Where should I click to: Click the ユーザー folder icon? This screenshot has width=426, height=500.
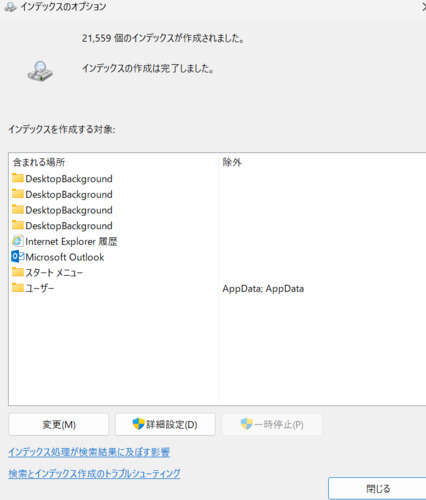click(x=18, y=287)
